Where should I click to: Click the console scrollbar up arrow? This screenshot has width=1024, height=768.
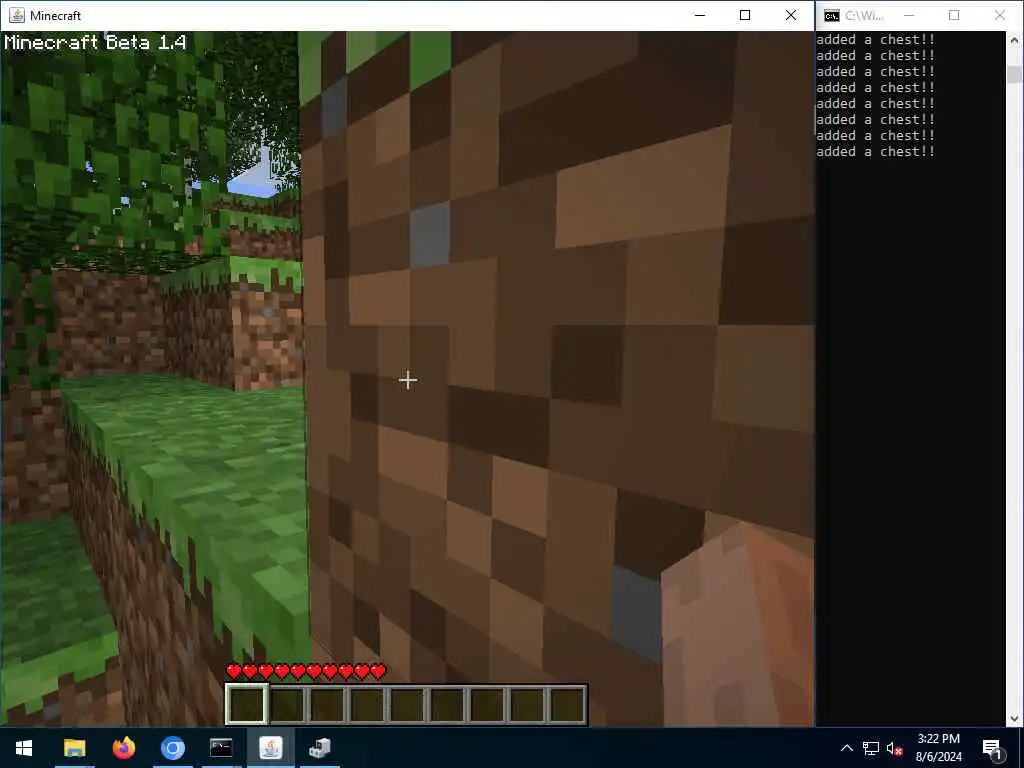1014,40
